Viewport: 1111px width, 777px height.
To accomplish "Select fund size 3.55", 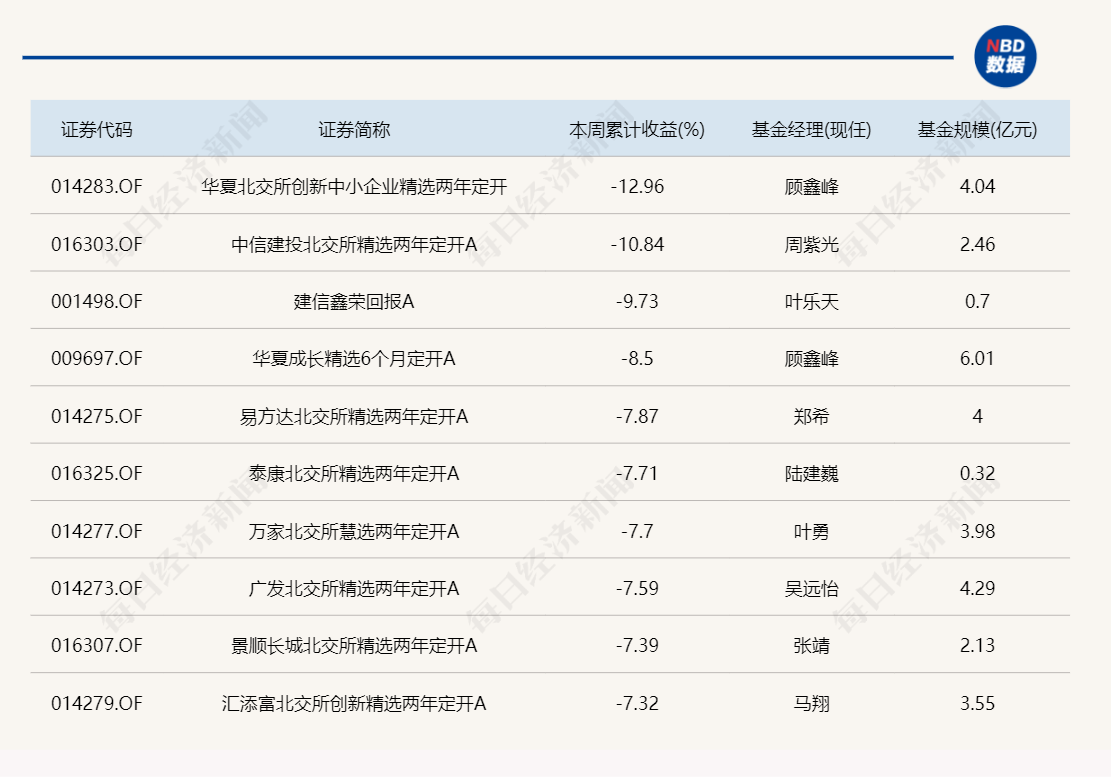I will pyautogui.click(x=977, y=704).
